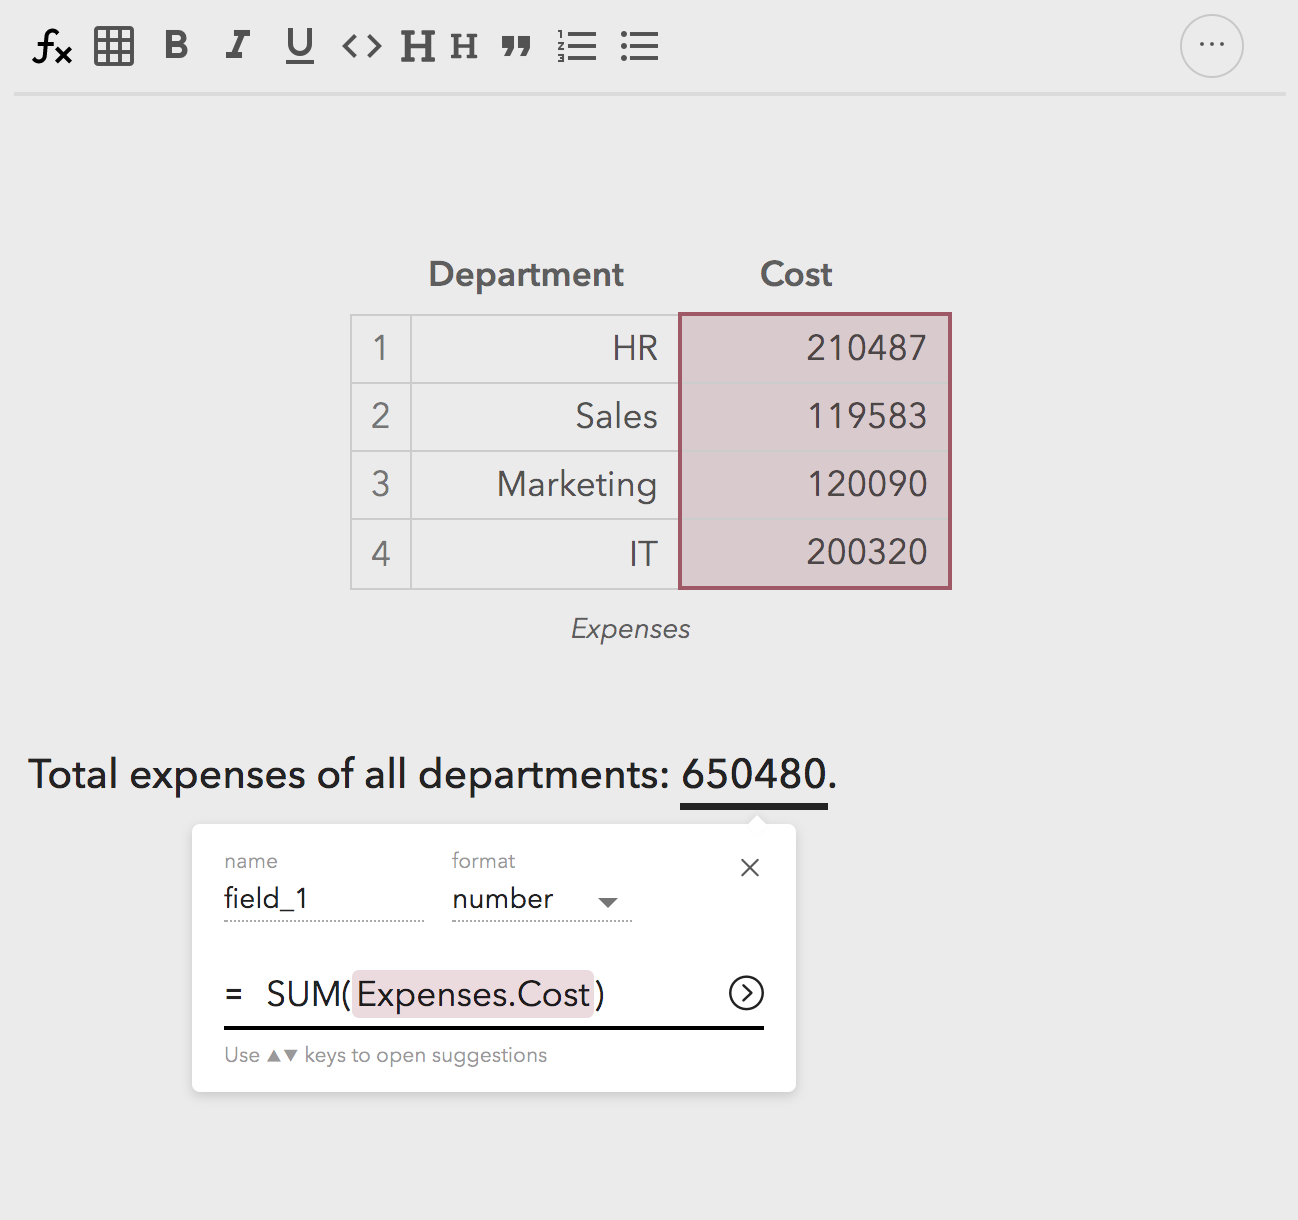Apply large heading style
The width and height of the screenshot is (1298, 1220).
(417, 46)
